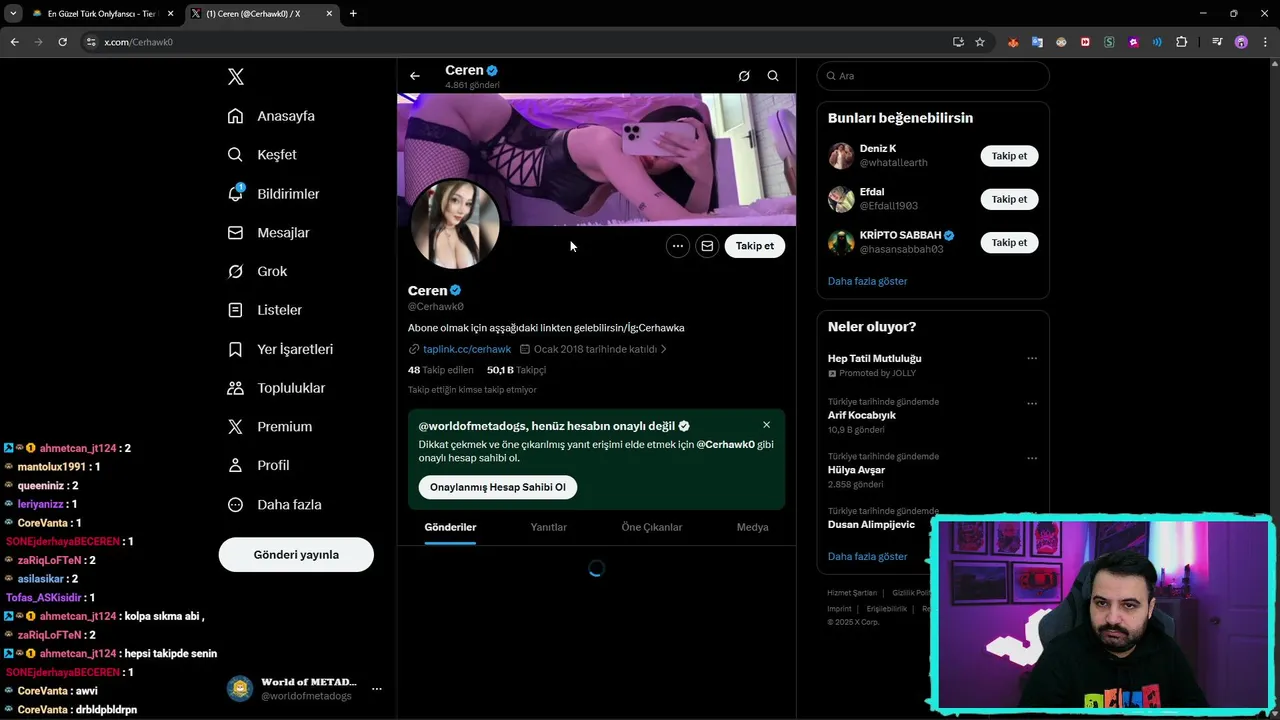The height and width of the screenshot is (720, 1280).
Task: Click the Ara search field
Action: pos(933,76)
